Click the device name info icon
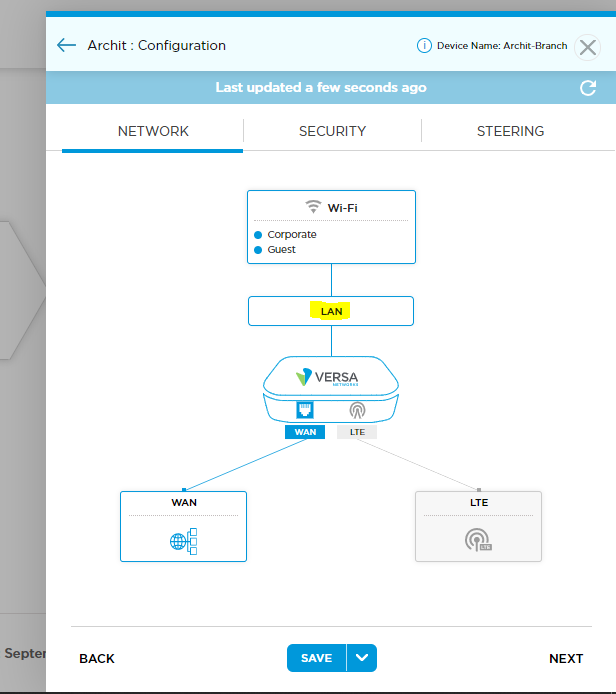Viewport: 616px width, 694px height. pos(424,46)
